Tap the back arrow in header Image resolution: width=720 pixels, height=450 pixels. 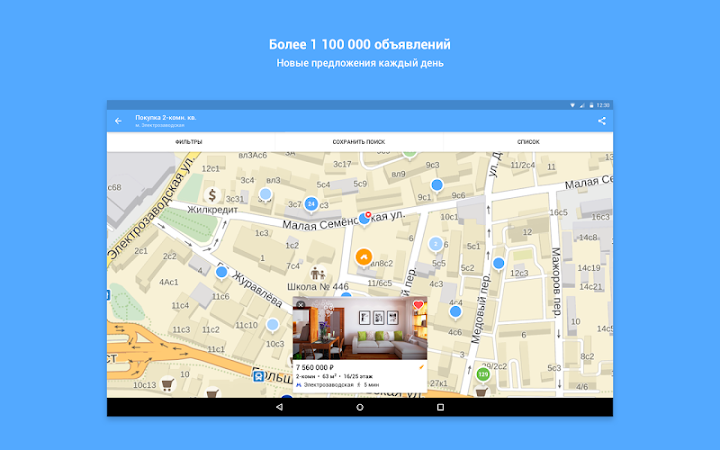pos(118,121)
